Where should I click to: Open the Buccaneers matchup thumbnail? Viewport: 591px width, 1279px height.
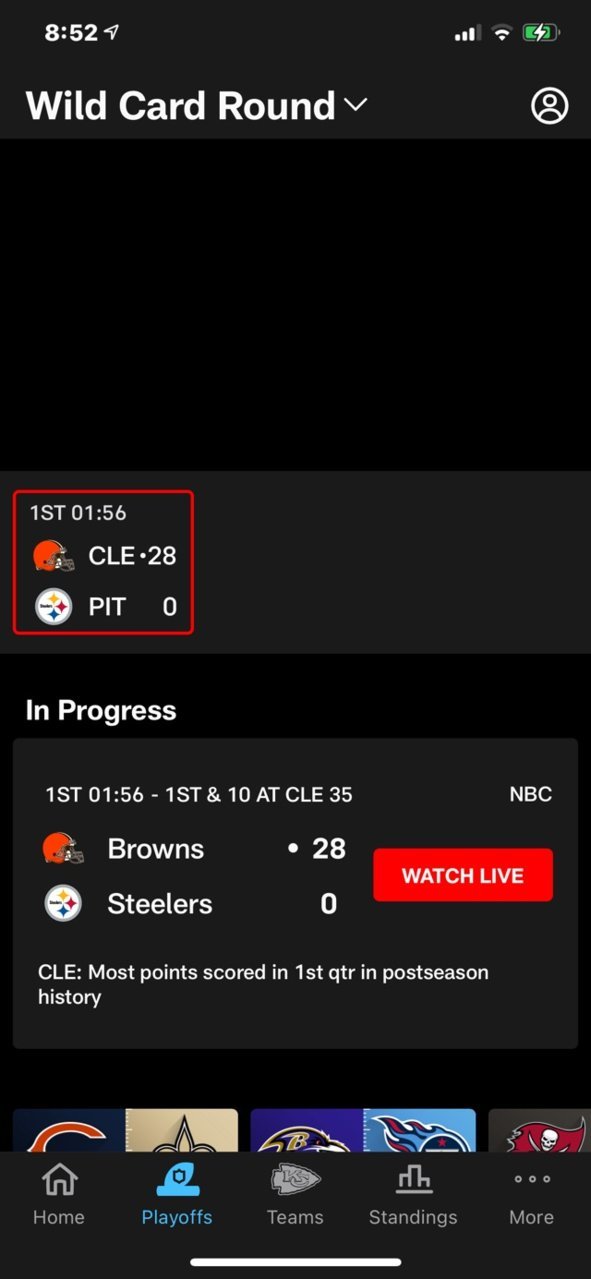(x=540, y=1130)
